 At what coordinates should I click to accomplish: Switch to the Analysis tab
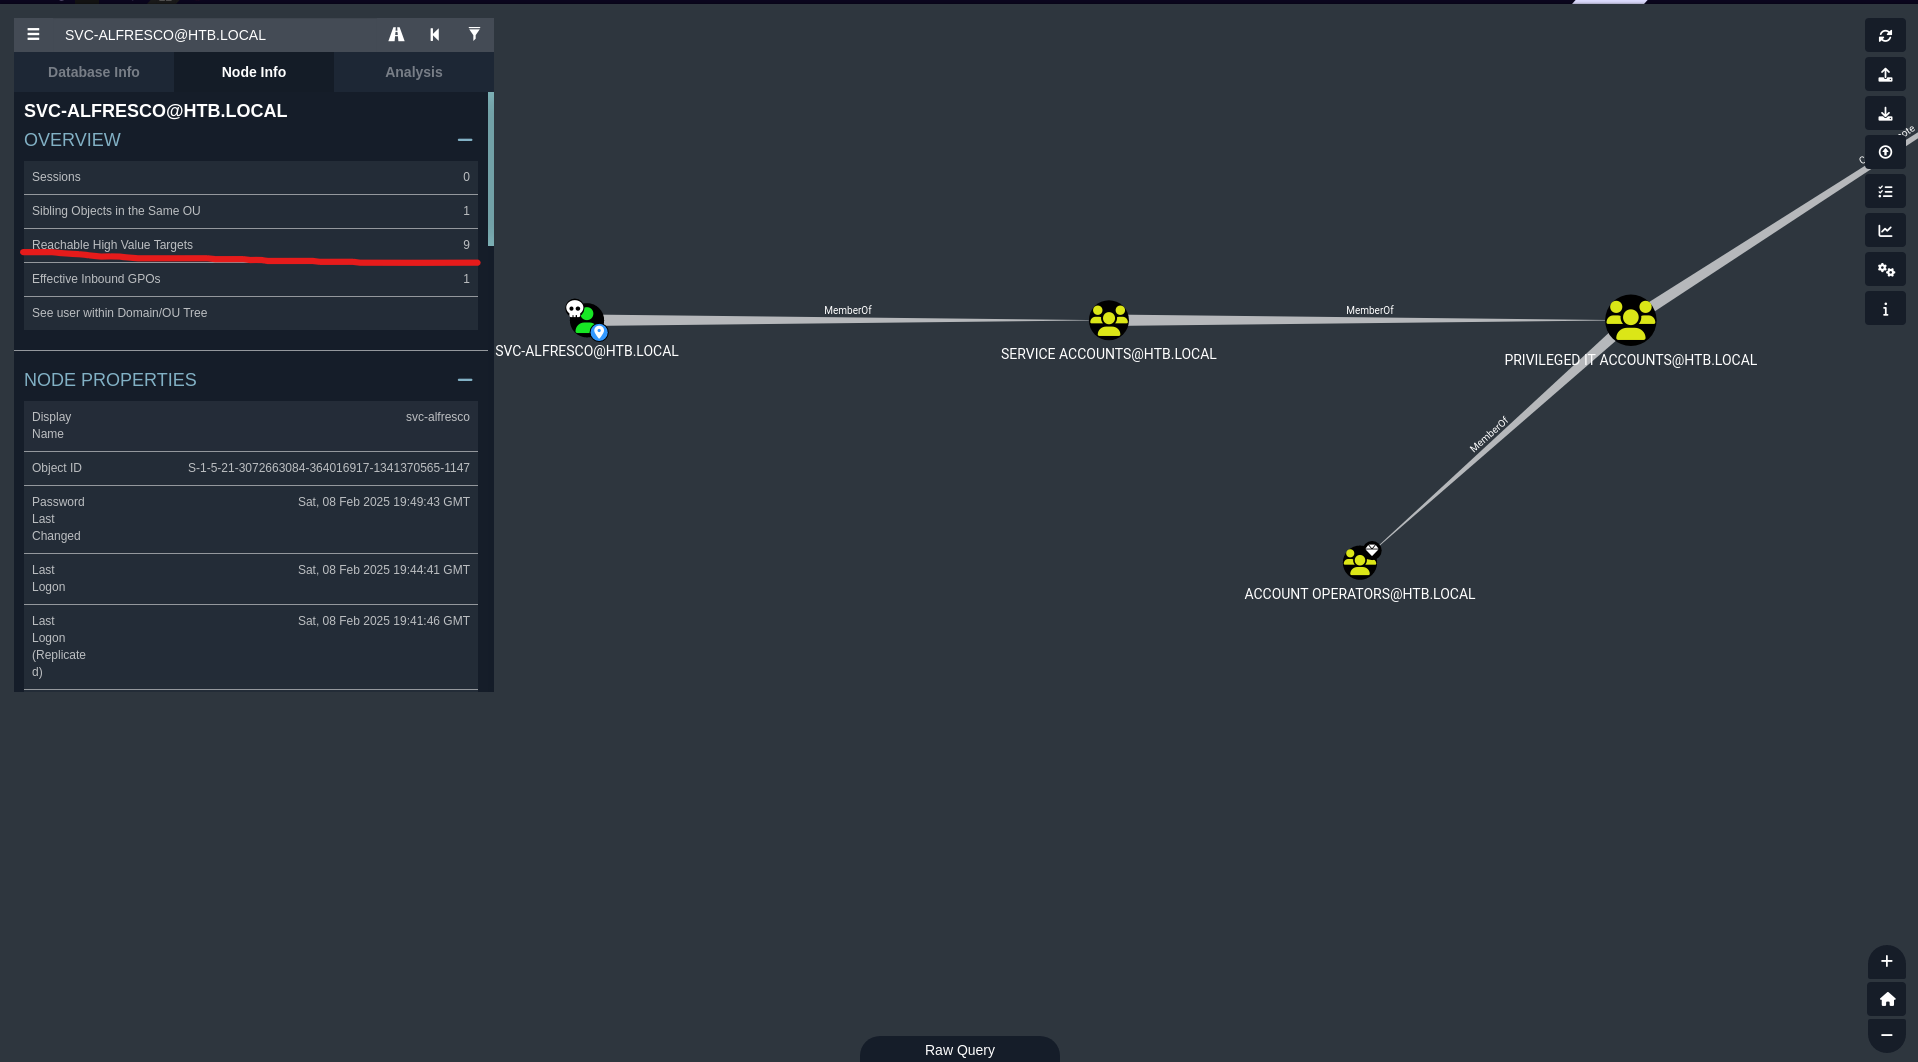click(x=413, y=72)
